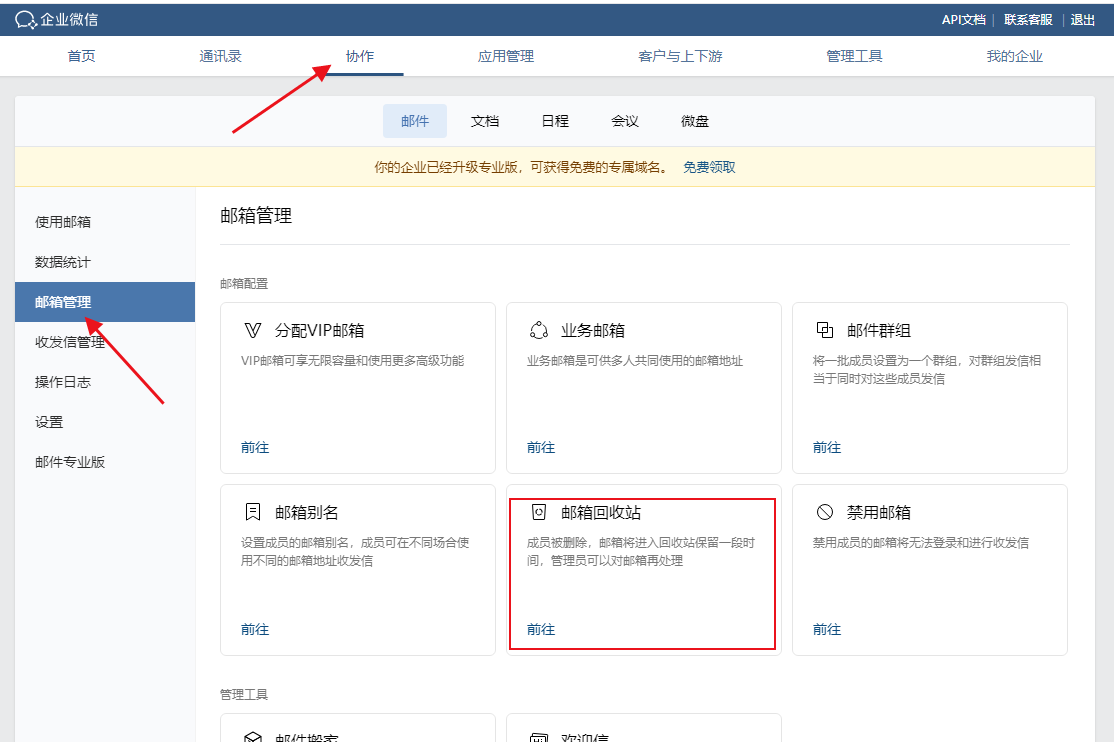The image size is (1114, 742).
Task: Click the 企业微信 logo icon
Action: pos(25,19)
